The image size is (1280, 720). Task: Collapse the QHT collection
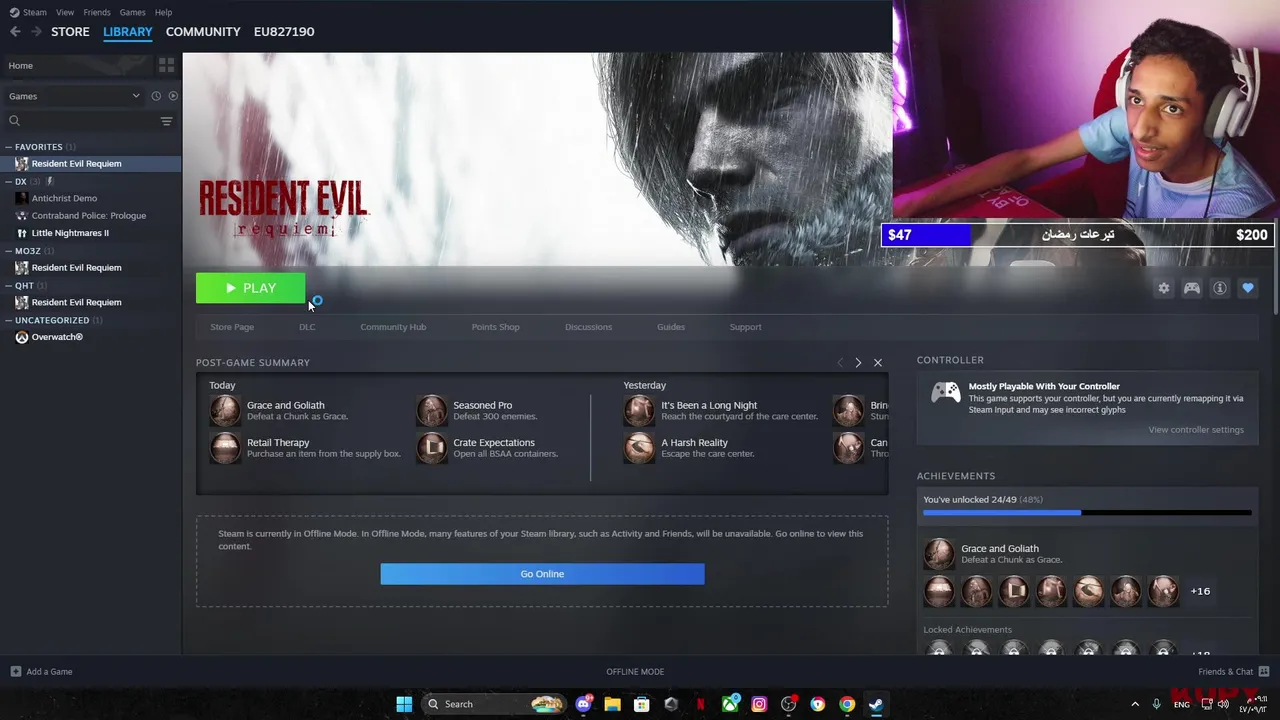coord(9,285)
